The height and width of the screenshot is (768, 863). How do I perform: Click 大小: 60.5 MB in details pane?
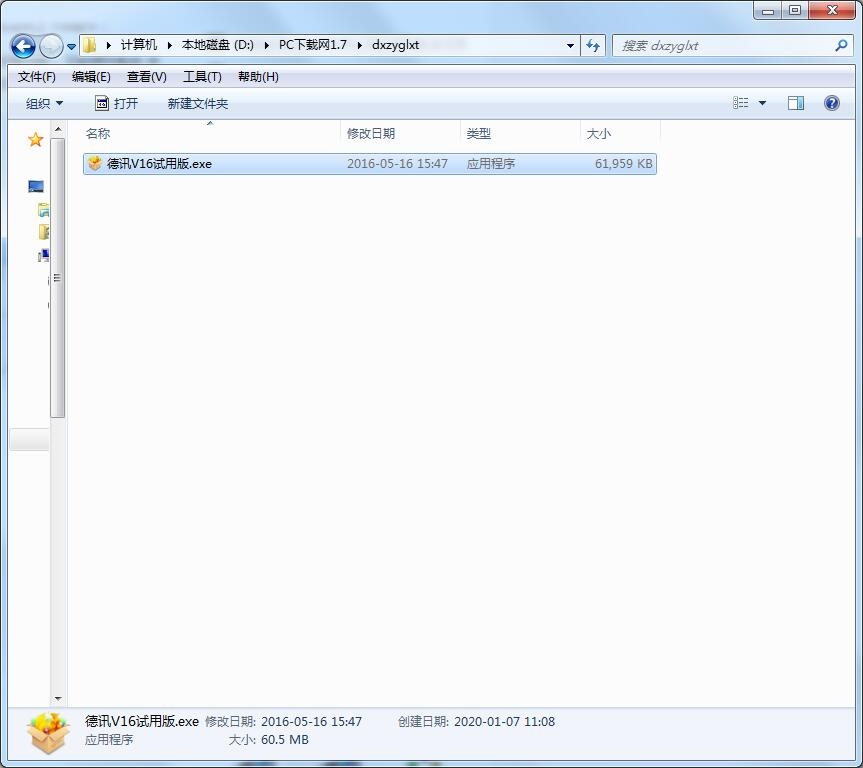269,739
